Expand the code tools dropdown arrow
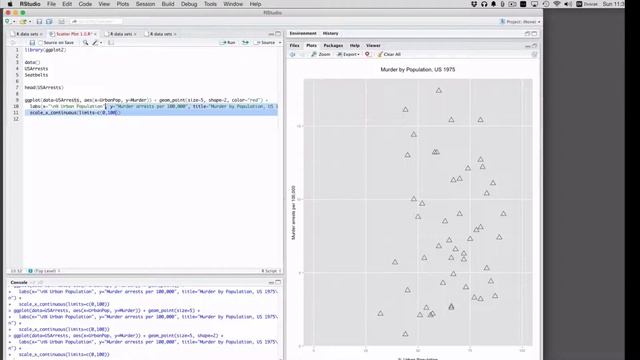This screenshot has width=640, height=360. coord(101,43)
